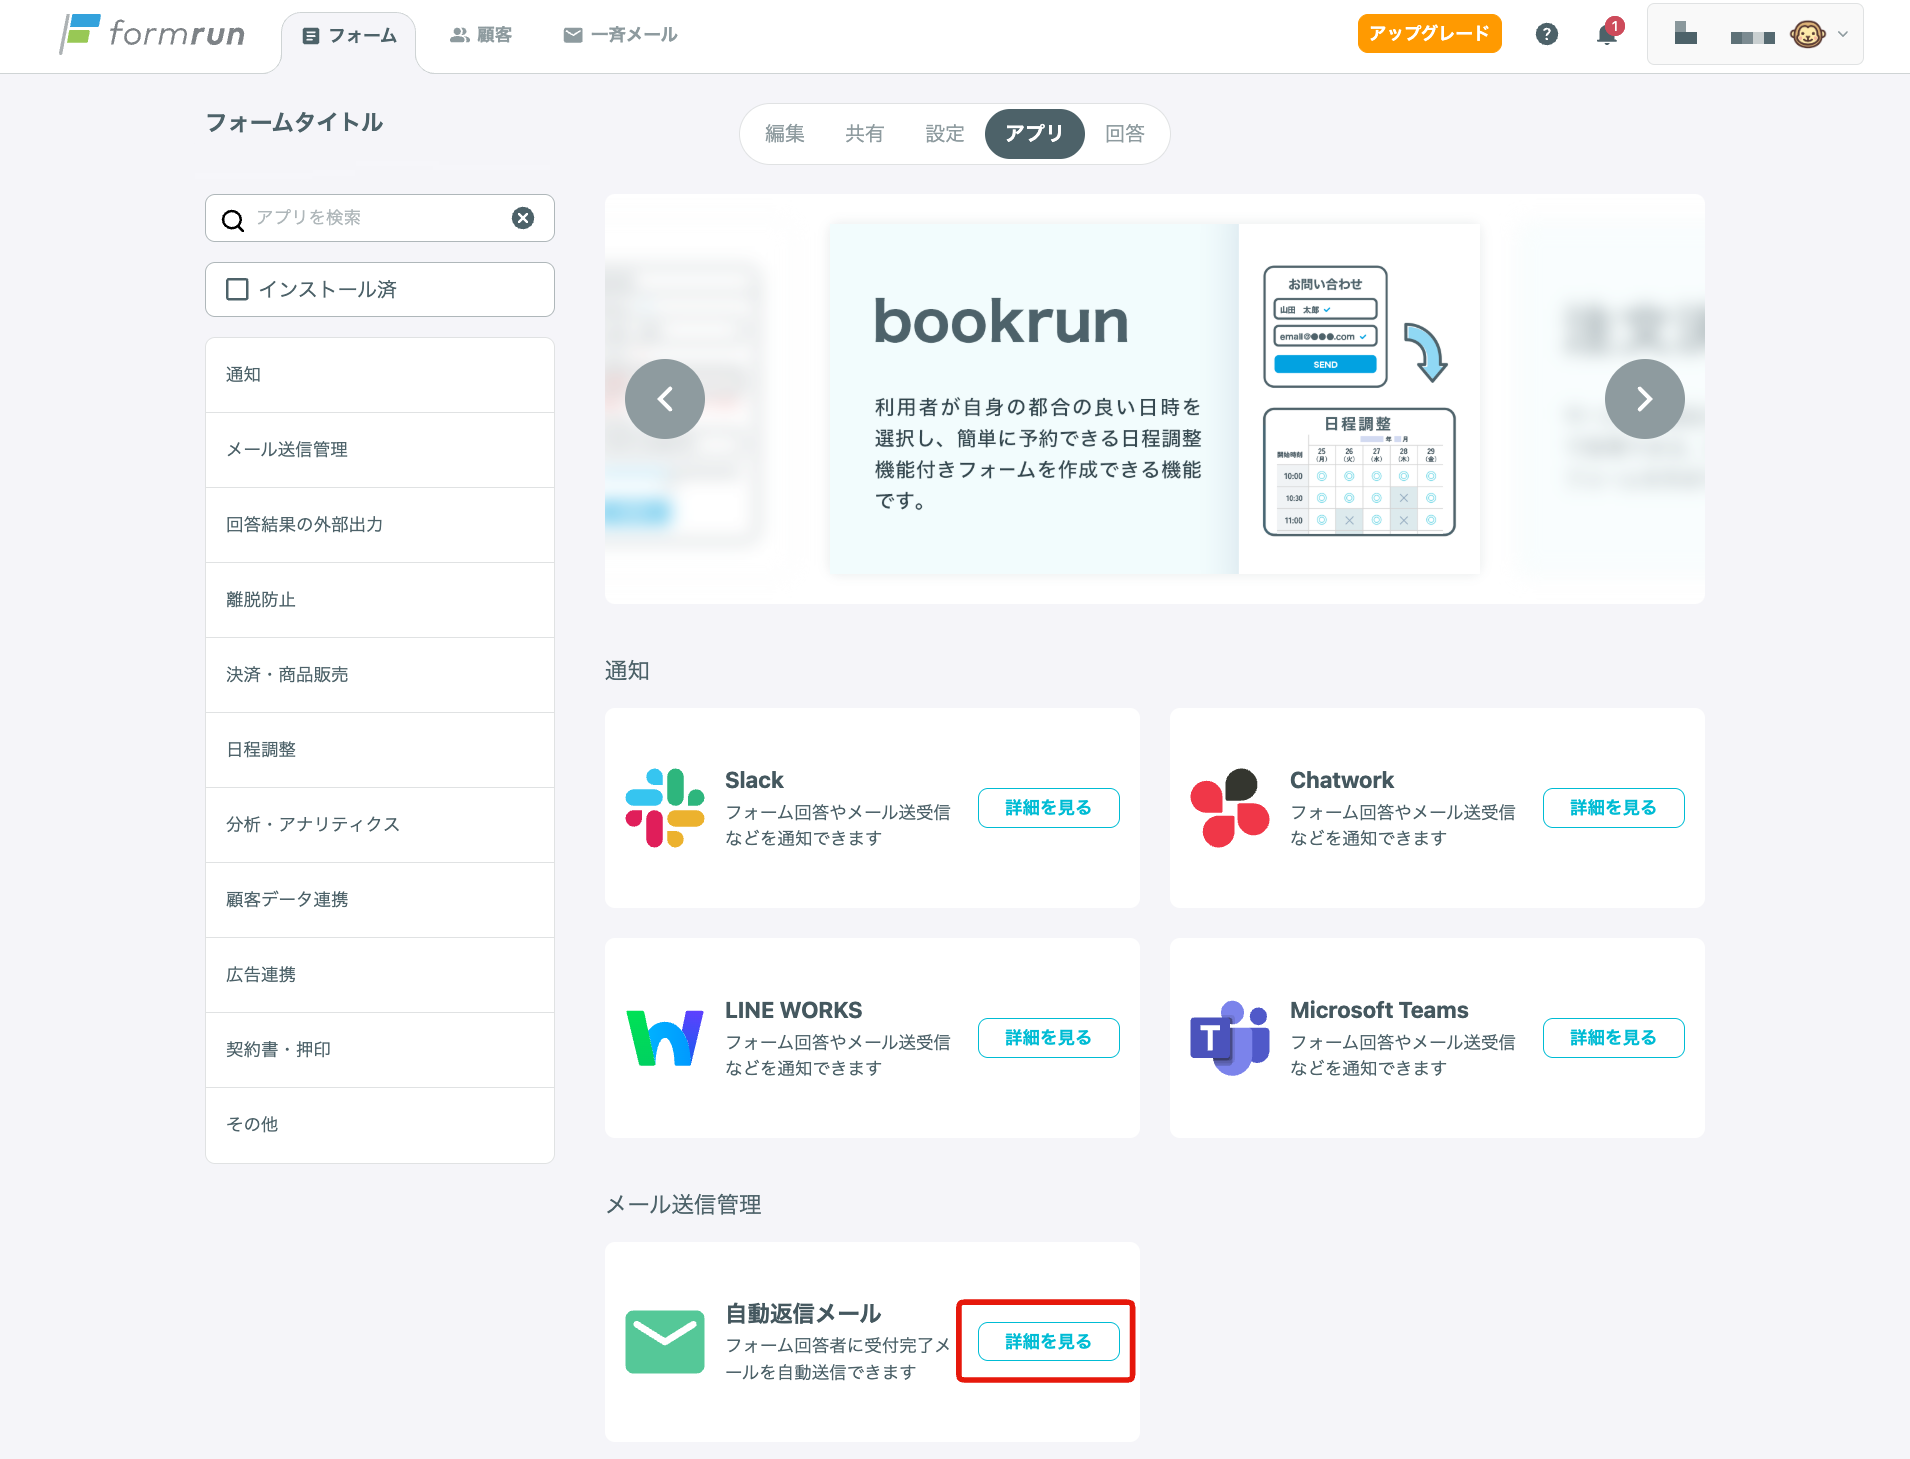Switch to the 共有 tab
This screenshot has width=1910, height=1459.
(865, 134)
